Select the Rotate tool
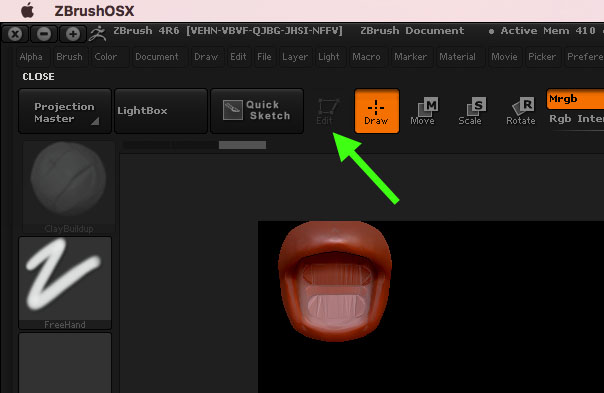 point(521,111)
